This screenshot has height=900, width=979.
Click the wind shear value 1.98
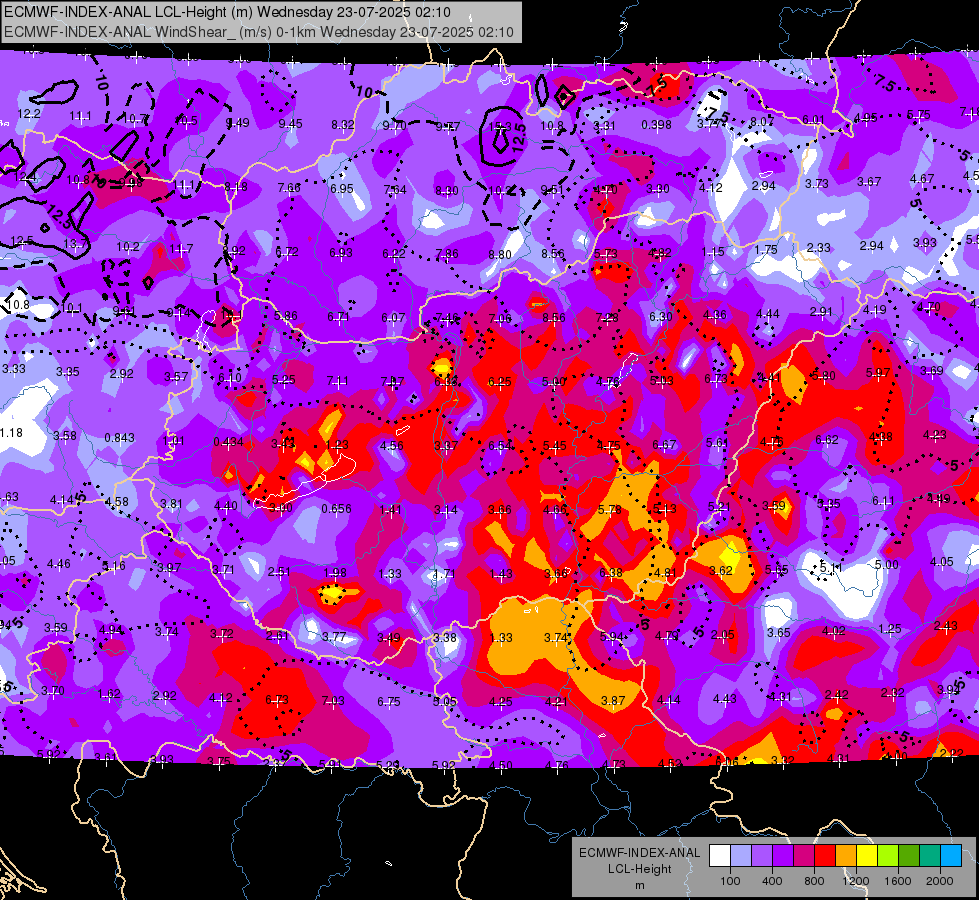(x=335, y=573)
